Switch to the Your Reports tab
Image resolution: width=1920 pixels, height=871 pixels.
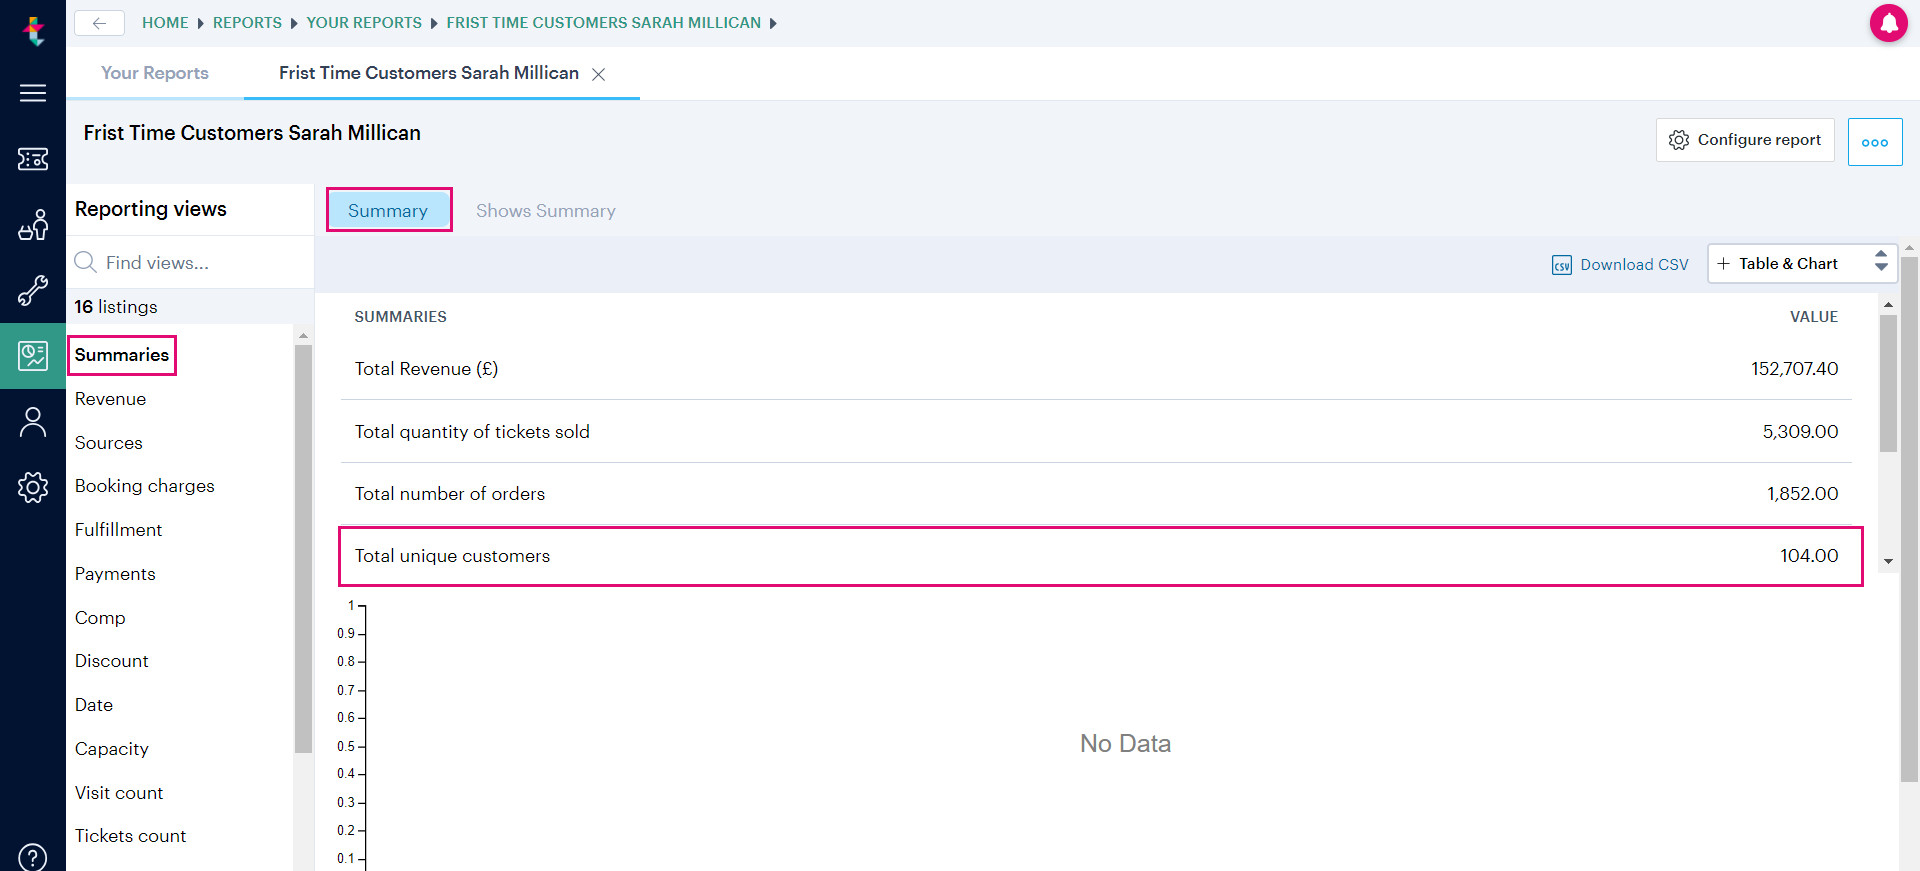point(155,73)
